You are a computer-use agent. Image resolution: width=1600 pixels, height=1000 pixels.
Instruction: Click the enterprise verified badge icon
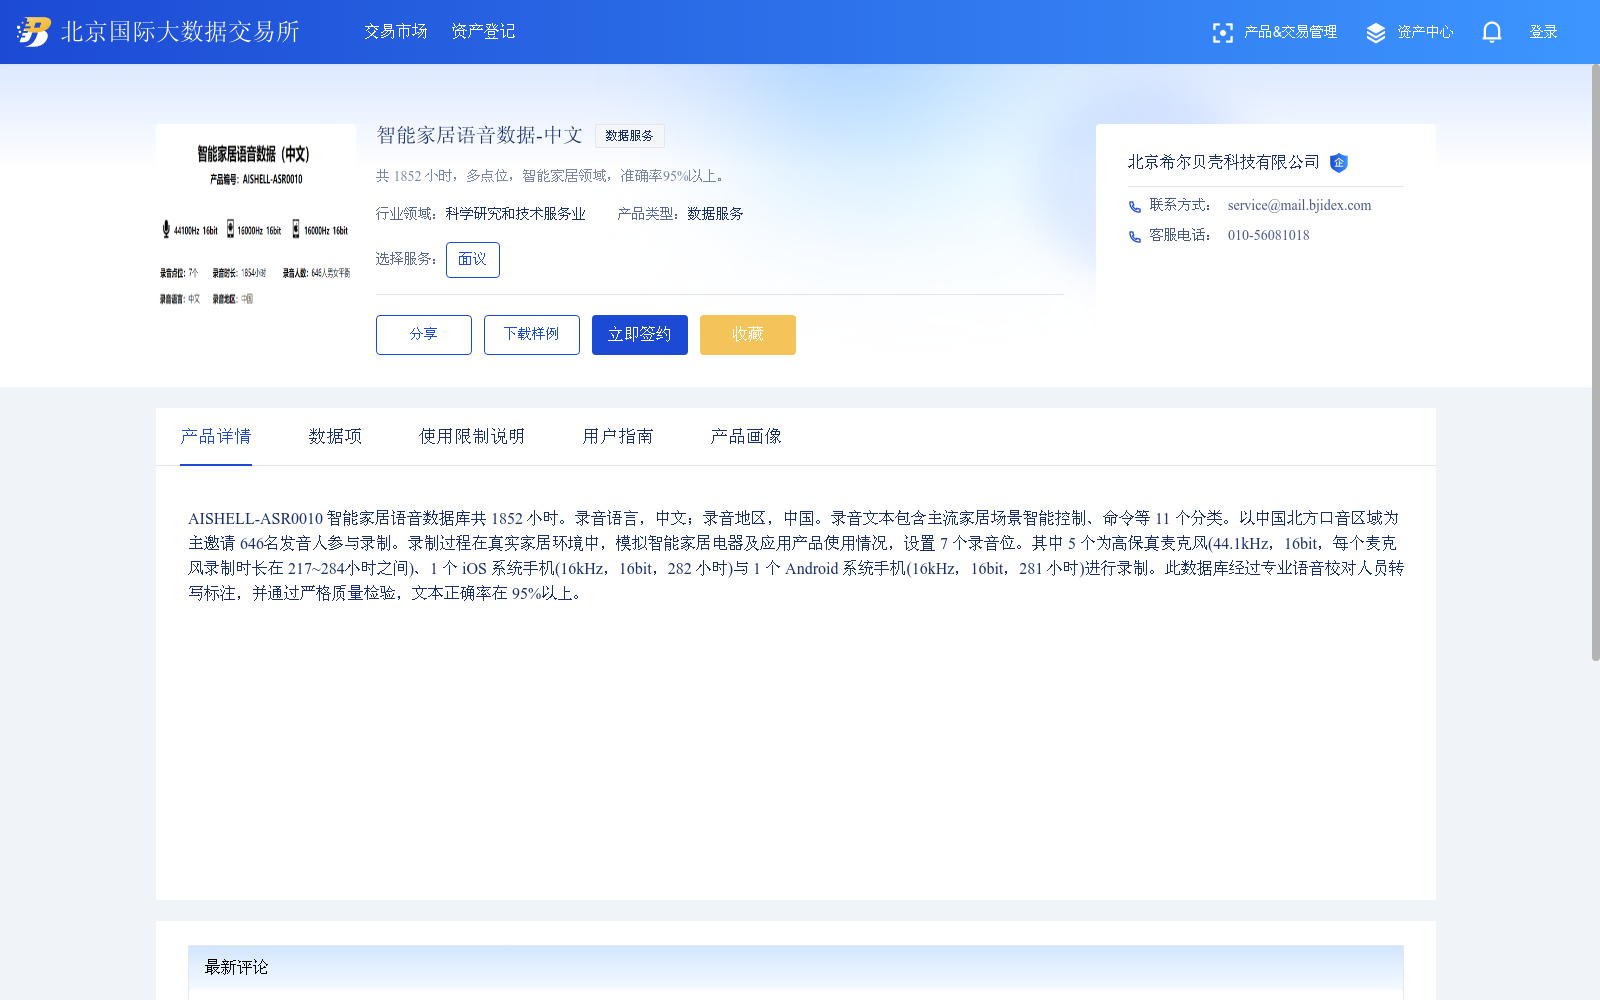[1339, 163]
